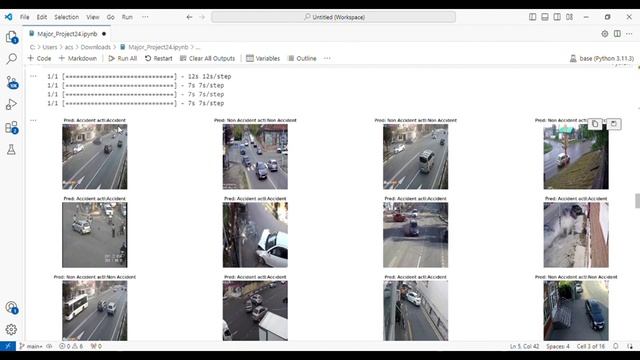This screenshot has width=640, height=360.
Task: Open the notifications bell
Action: tap(616, 346)
